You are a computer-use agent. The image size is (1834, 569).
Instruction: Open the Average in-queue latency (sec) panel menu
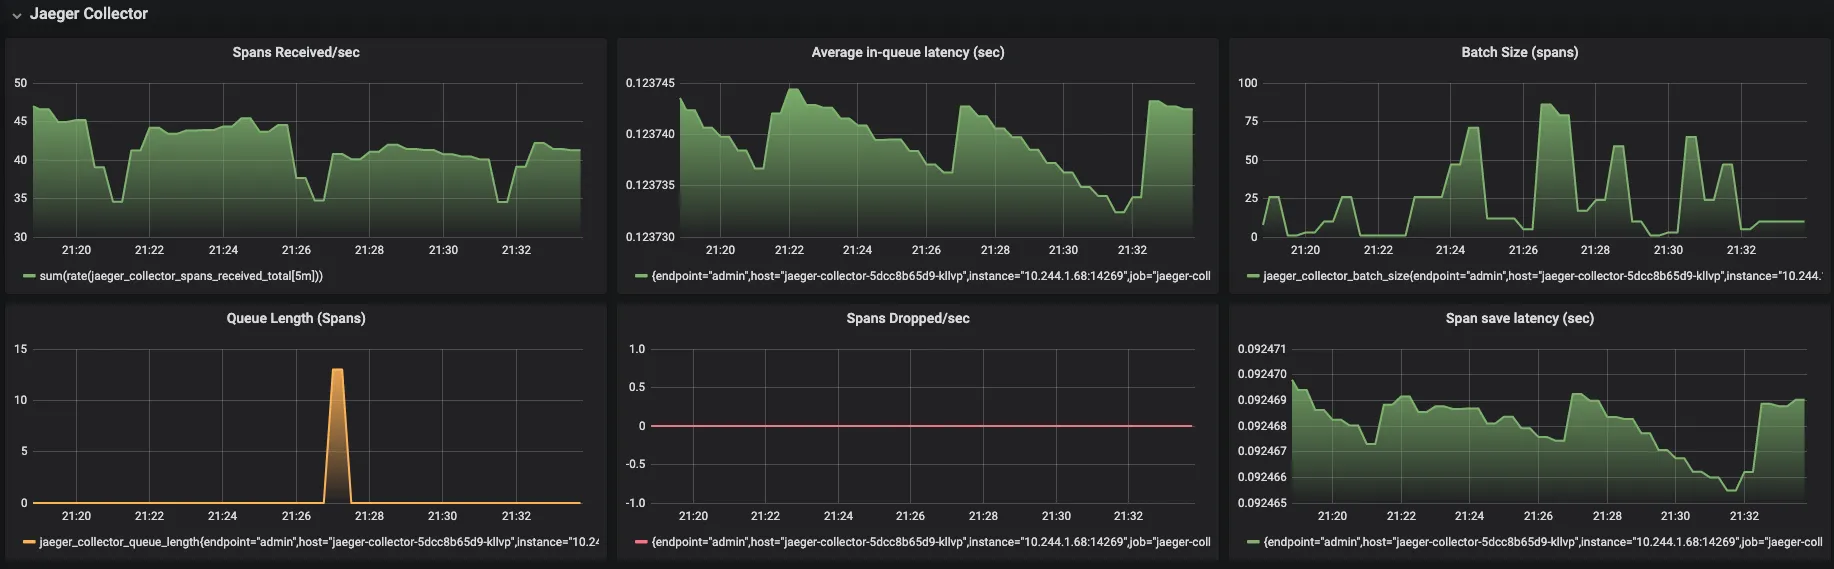coord(908,52)
